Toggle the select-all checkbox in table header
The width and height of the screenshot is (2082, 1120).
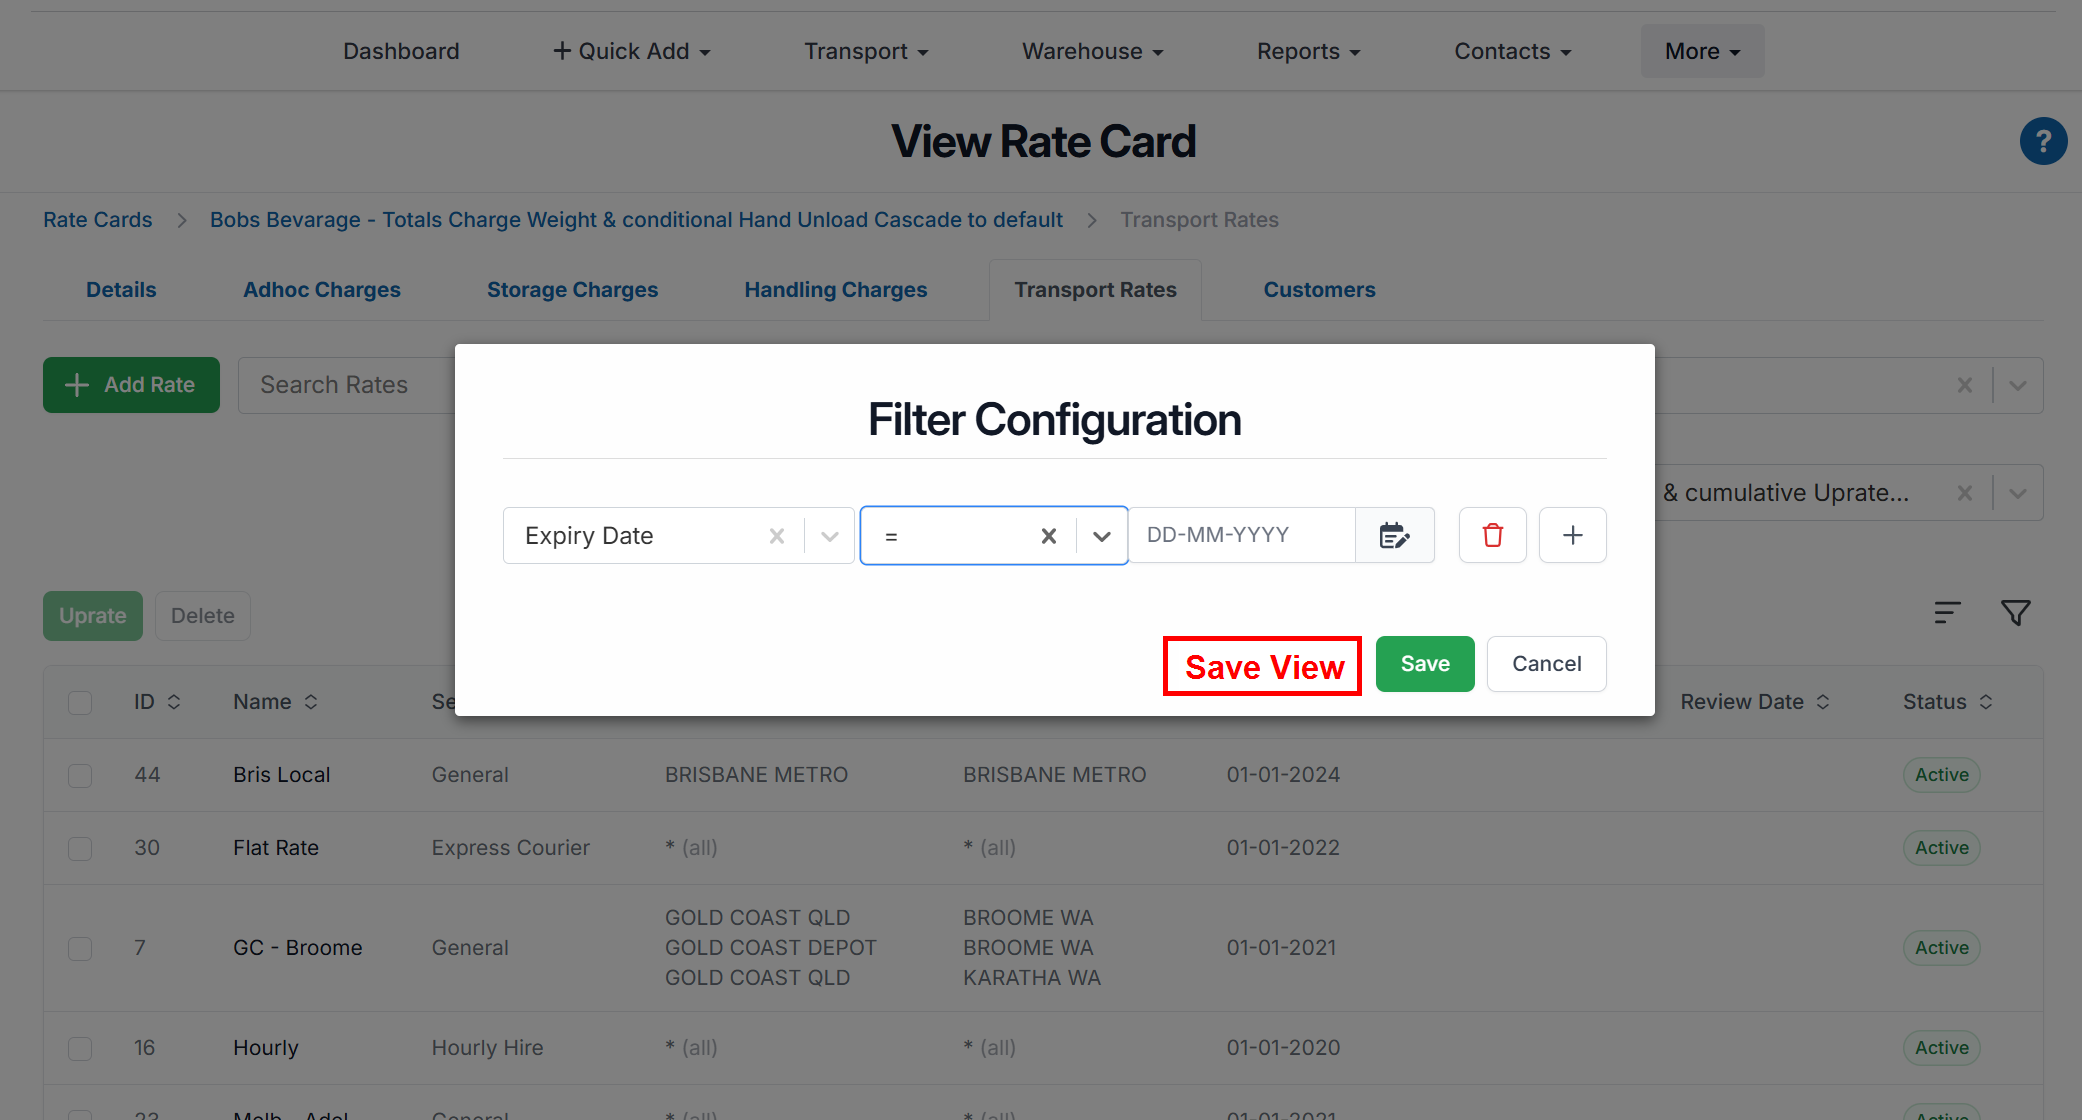(x=80, y=702)
